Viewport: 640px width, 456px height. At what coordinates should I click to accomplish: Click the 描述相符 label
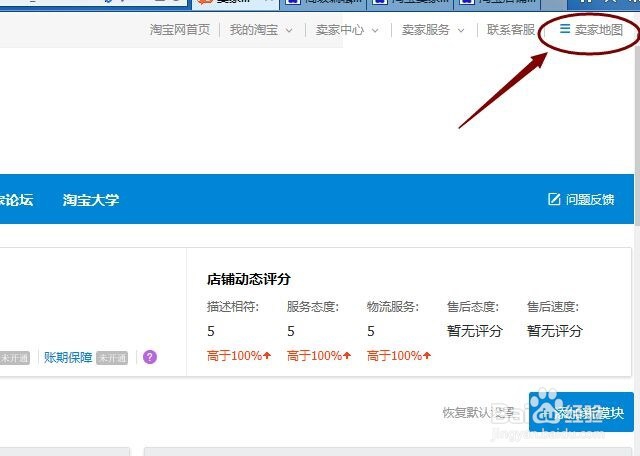coord(233,307)
